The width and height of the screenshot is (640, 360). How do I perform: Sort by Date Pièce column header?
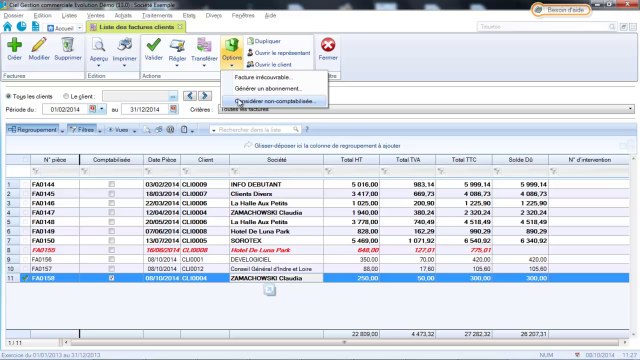click(162, 160)
